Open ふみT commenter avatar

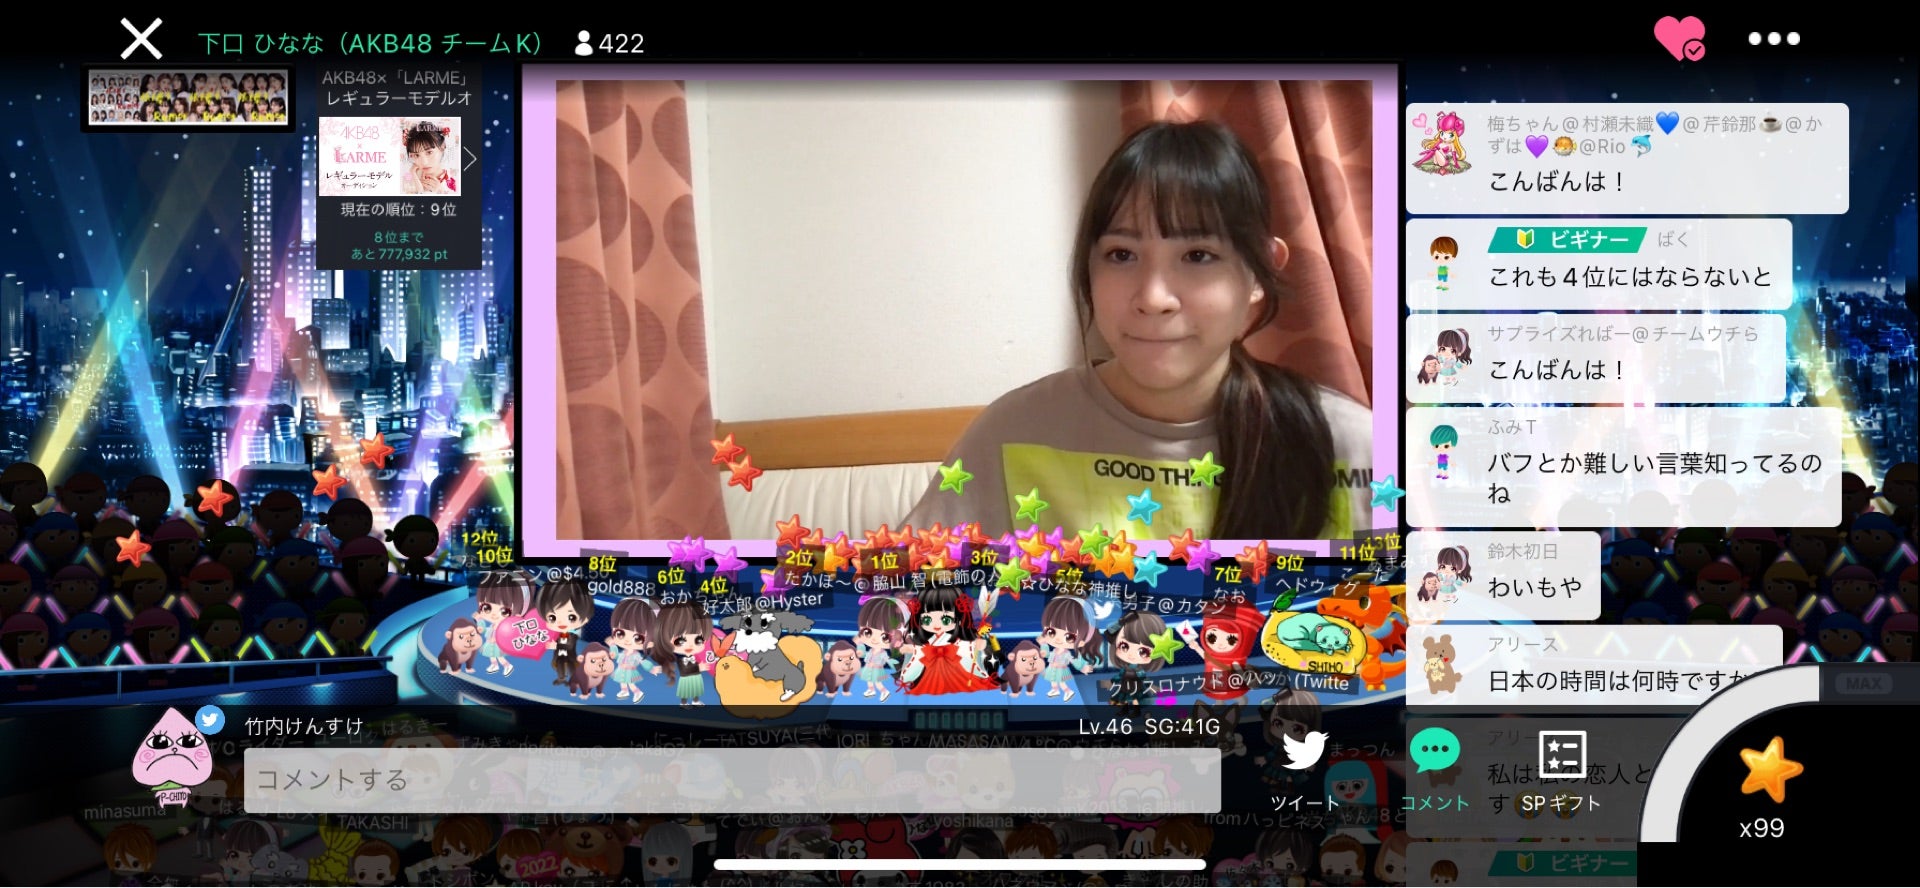point(1442,451)
